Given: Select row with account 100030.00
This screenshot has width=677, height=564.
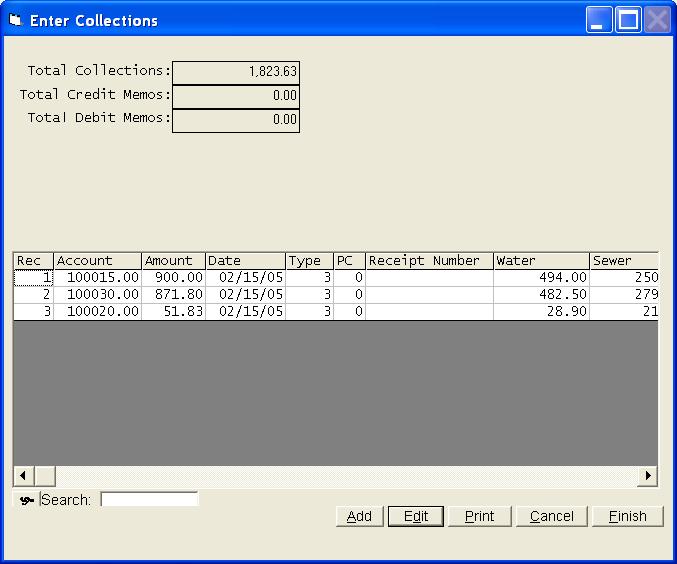Looking at the screenshot, I should 97,295.
